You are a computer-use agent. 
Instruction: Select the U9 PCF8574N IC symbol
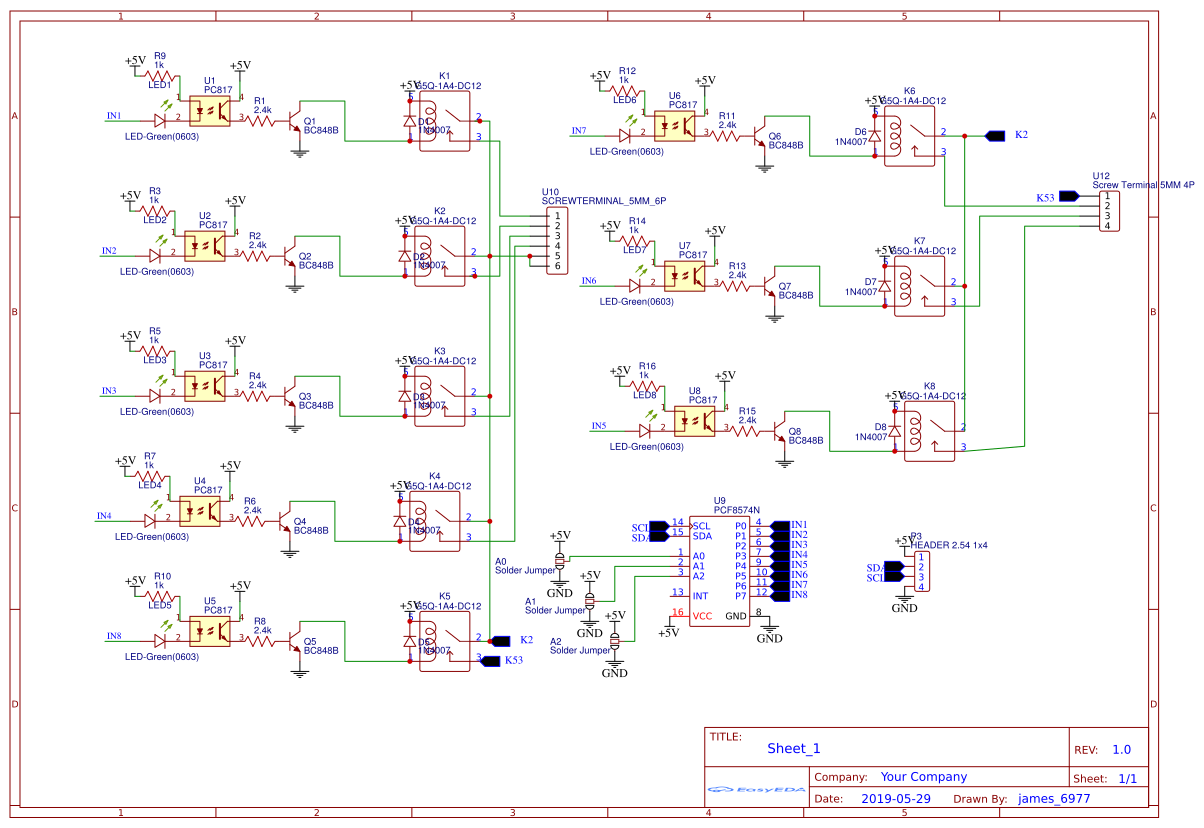[x=722, y=570]
